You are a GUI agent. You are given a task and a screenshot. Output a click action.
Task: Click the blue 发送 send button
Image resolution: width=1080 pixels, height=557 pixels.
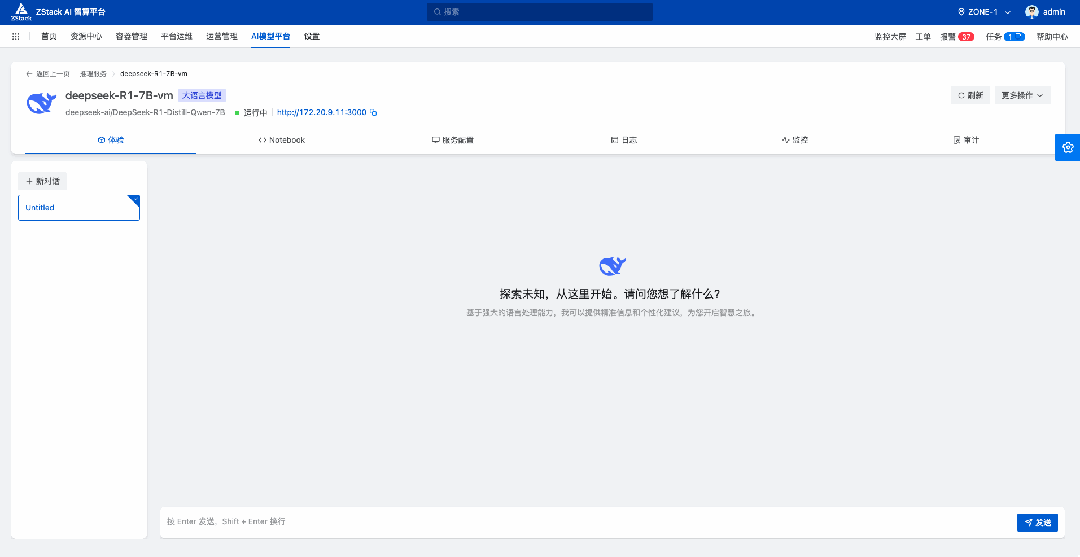click(x=1037, y=523)
